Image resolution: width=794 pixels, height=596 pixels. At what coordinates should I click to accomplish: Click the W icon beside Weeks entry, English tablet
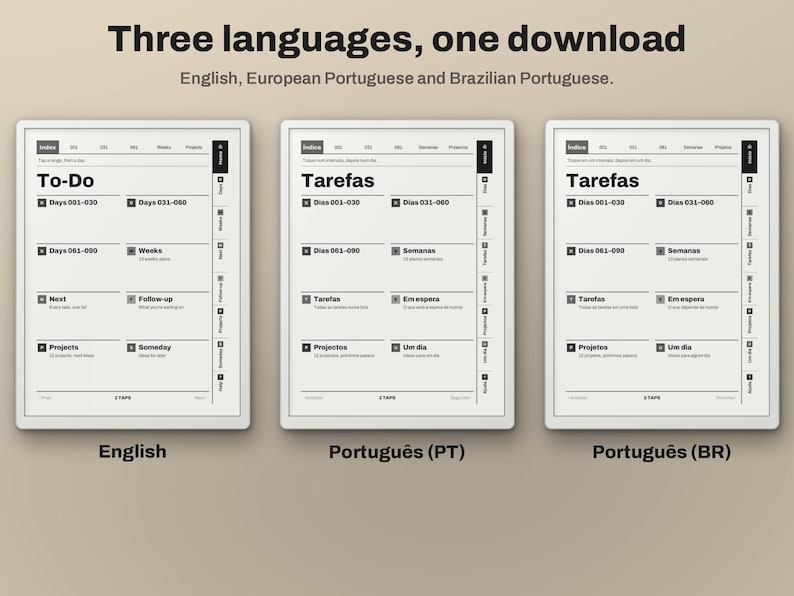[131, 251]
